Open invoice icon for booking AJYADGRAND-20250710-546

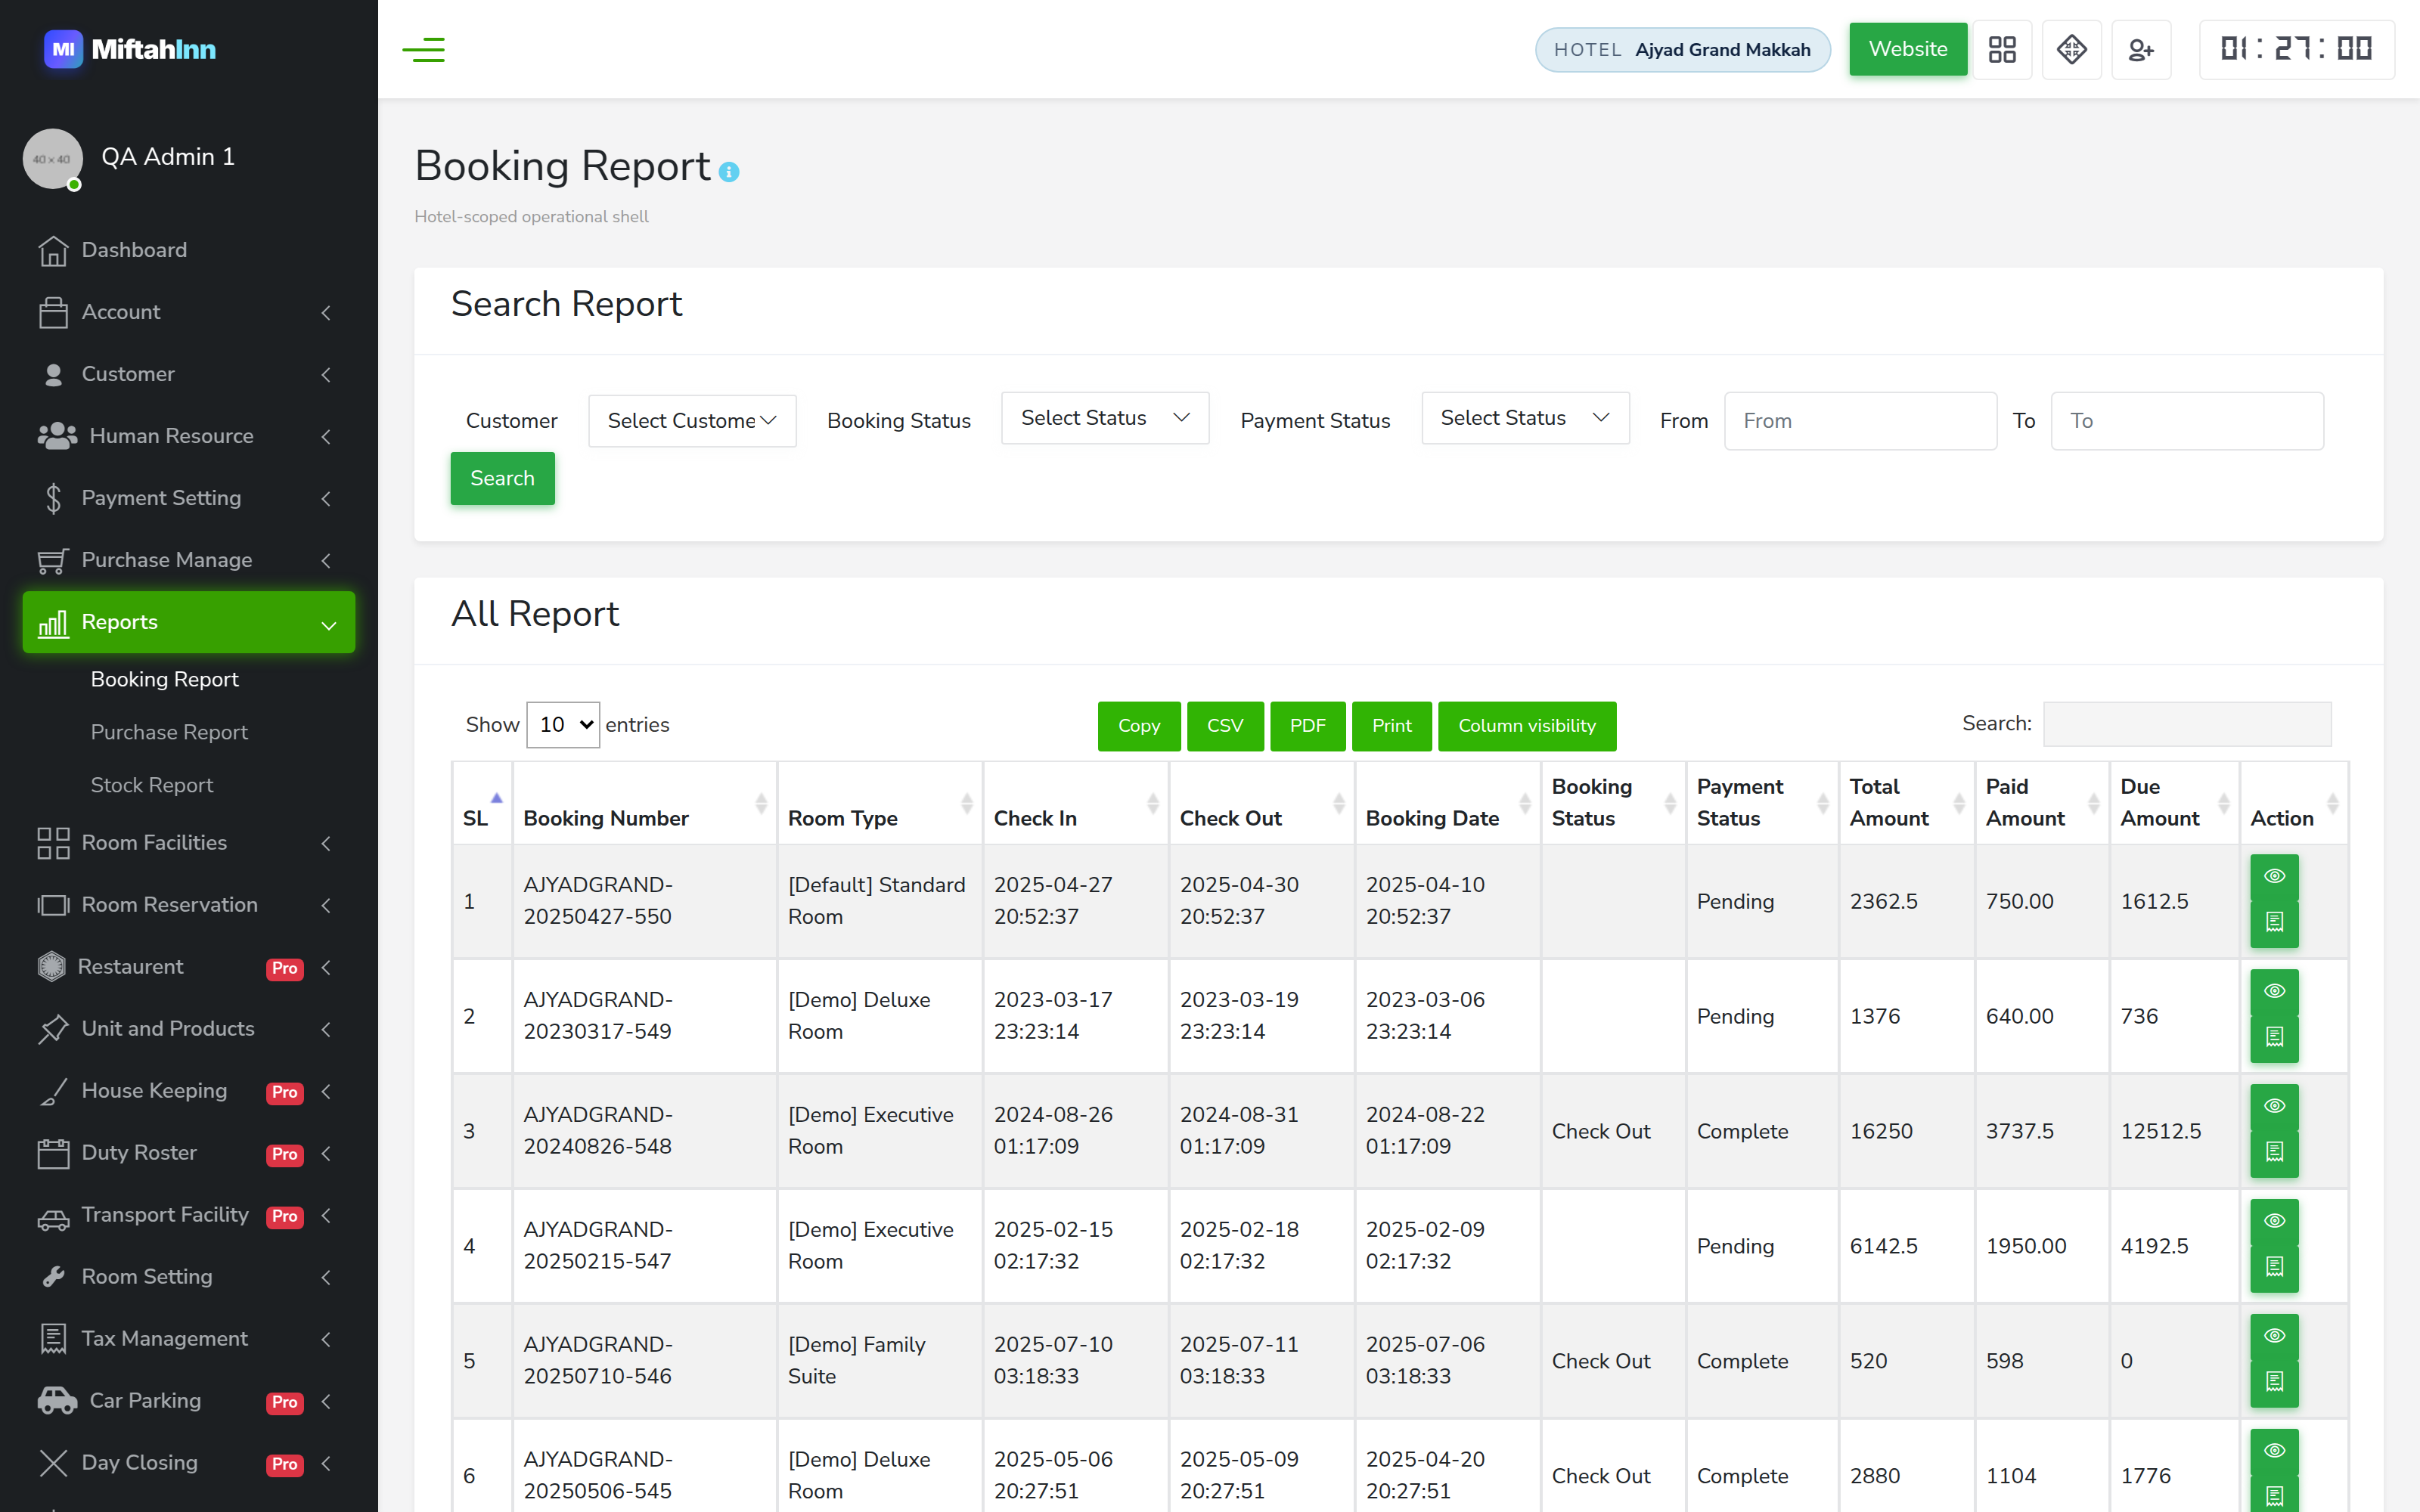click(2274, 1382)
